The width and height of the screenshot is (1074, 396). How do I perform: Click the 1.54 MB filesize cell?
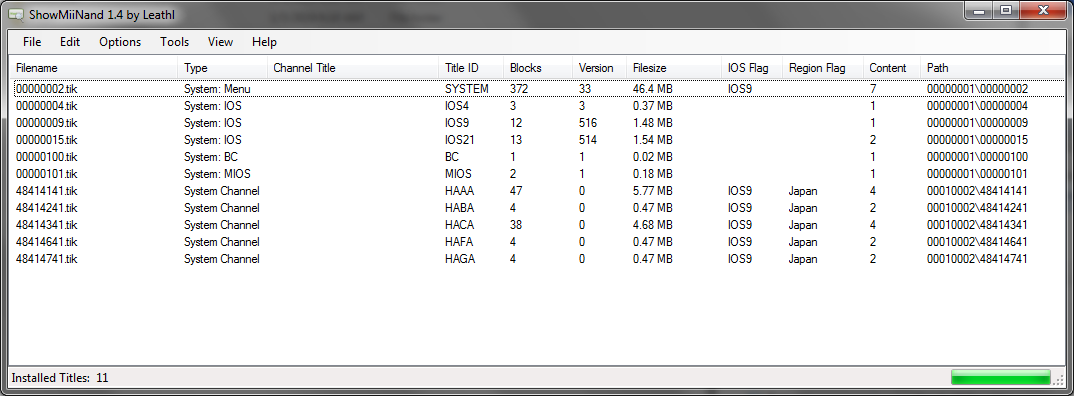click(653, 140)
